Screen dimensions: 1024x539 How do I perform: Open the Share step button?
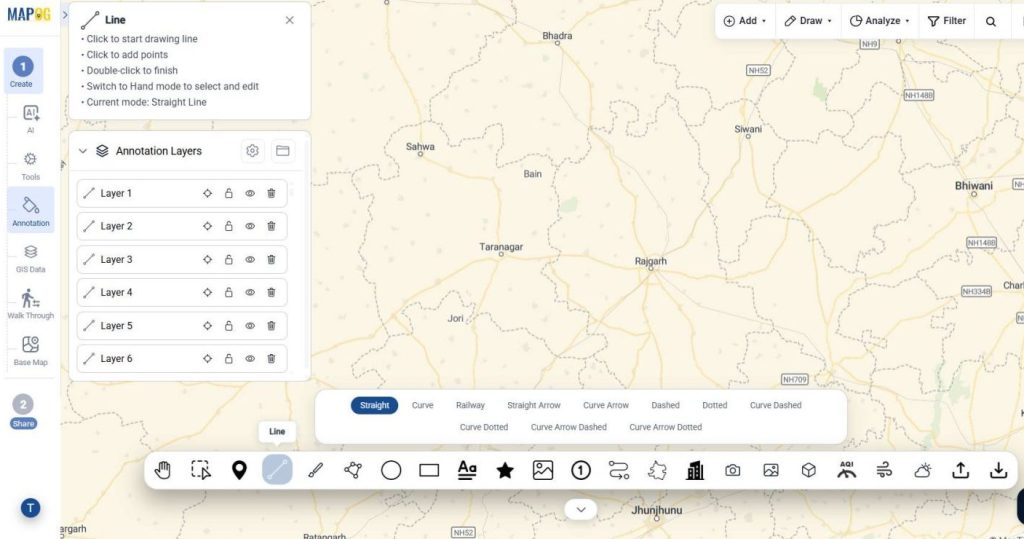(23, 412)
